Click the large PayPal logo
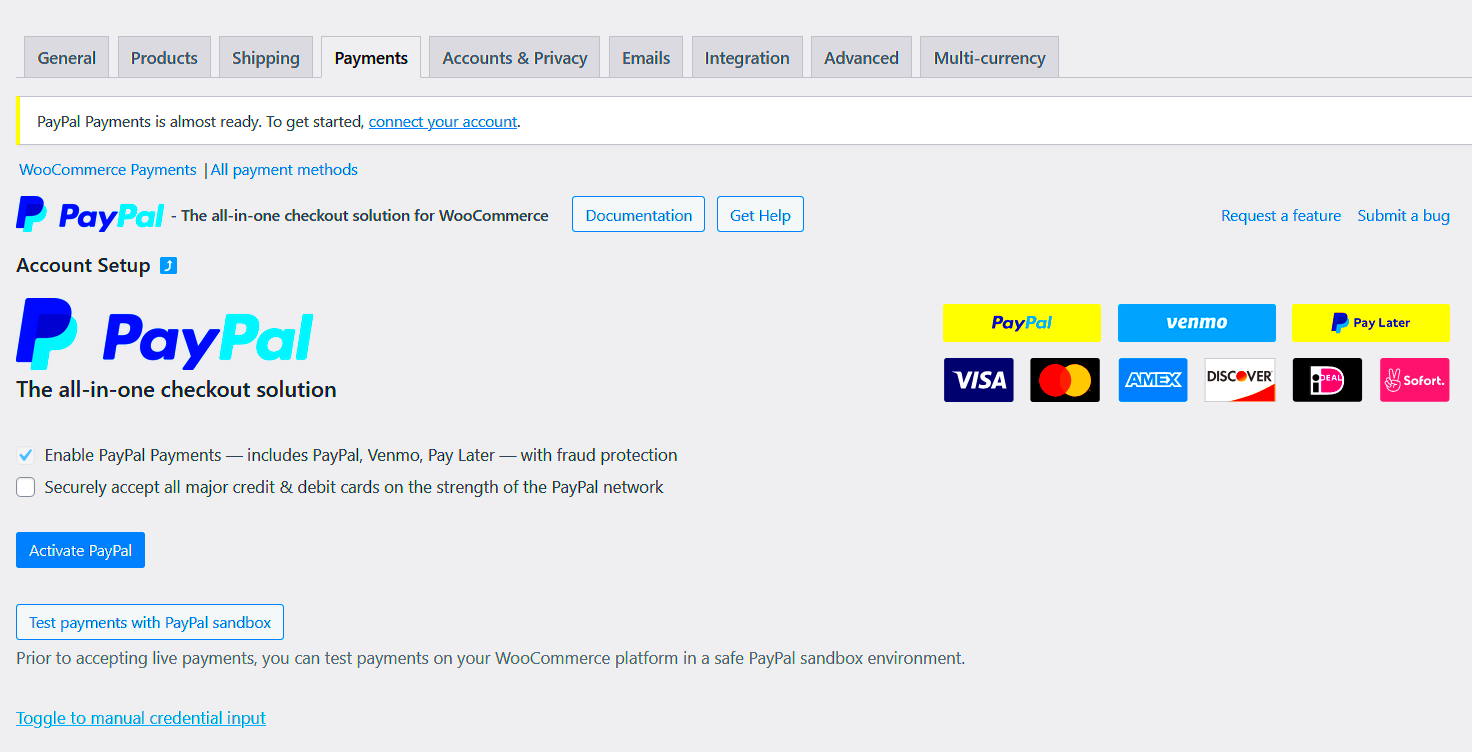 tap(165, 334)
